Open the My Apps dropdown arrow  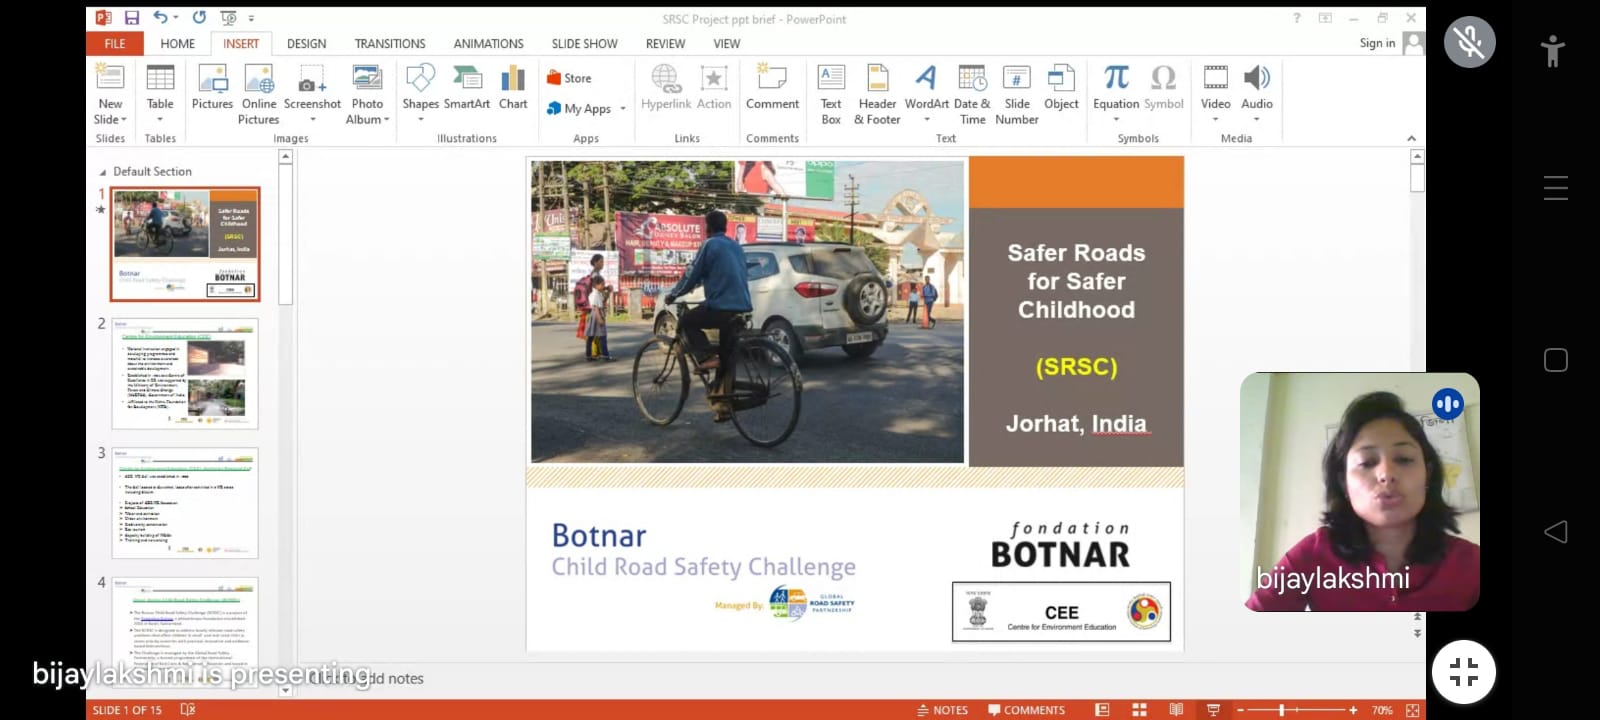[623, 109]
